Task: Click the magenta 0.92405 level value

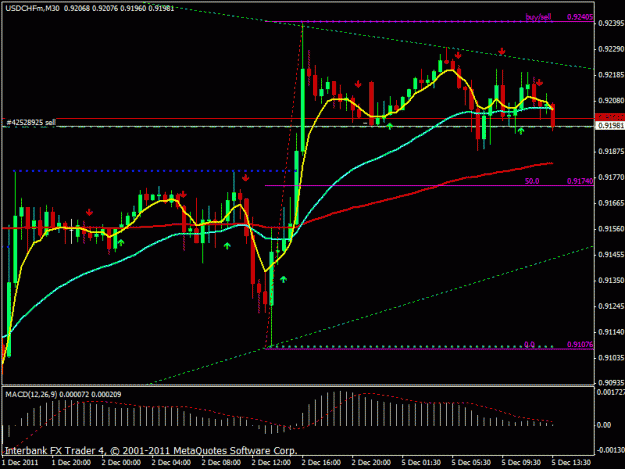Action: [580, 17]
